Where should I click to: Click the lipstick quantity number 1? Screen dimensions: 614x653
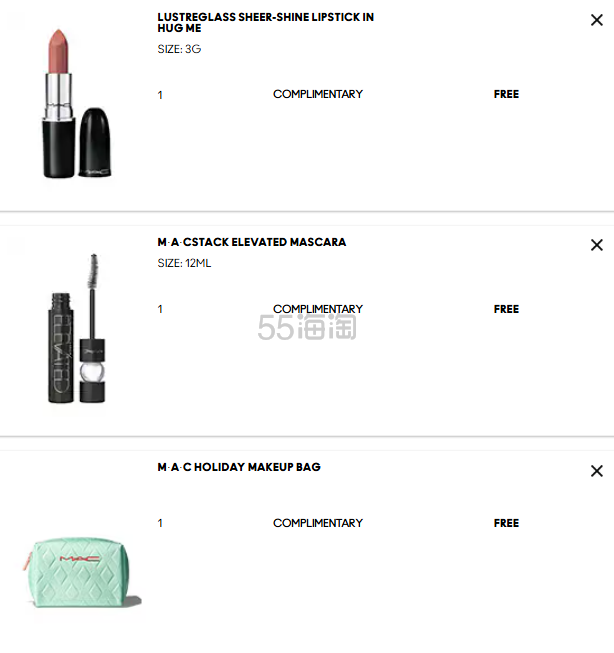(160, 95)
